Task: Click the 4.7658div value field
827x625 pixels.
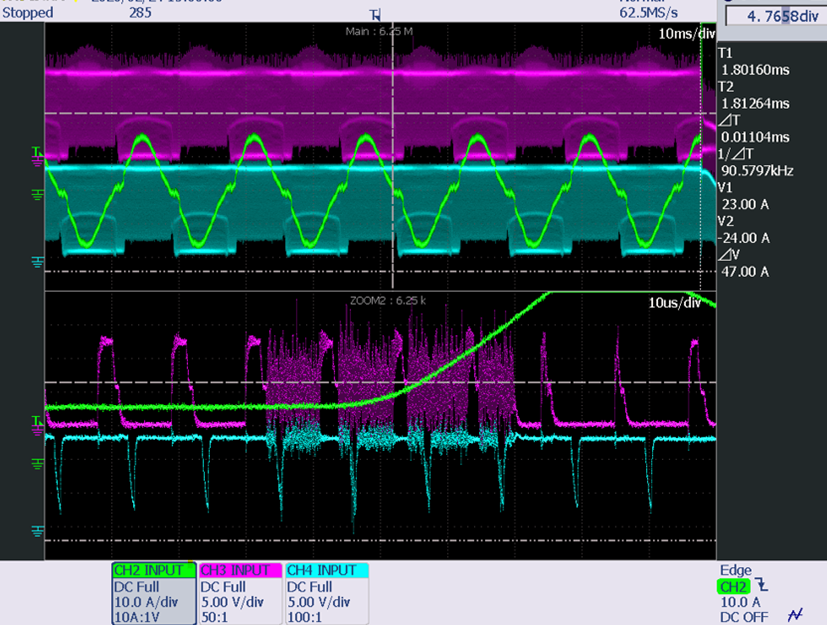Action: tap(776, 16)
